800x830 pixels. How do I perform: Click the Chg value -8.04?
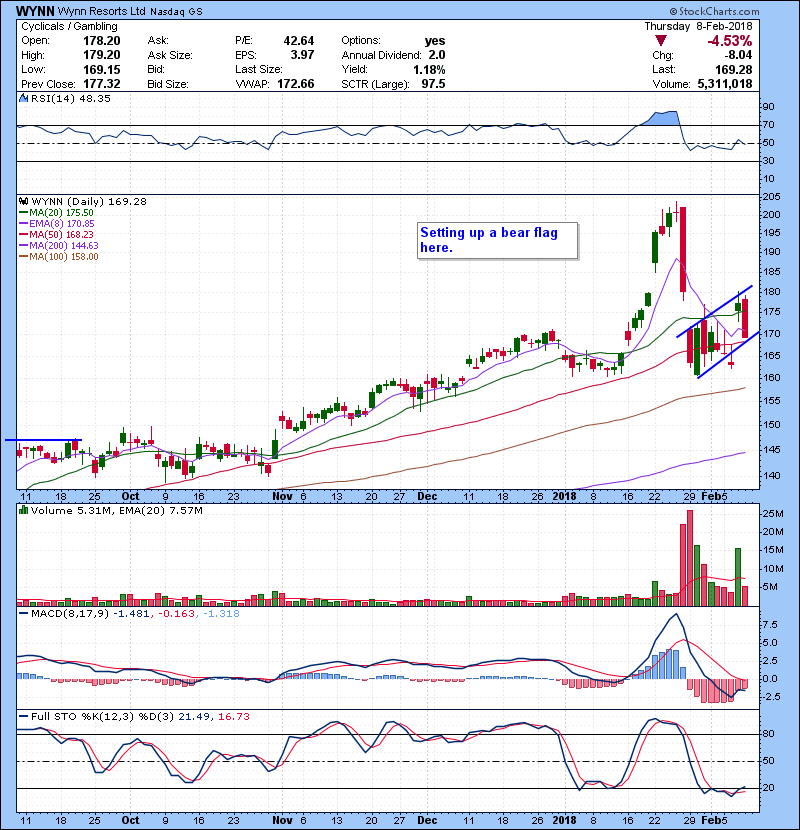pos(738,55)
